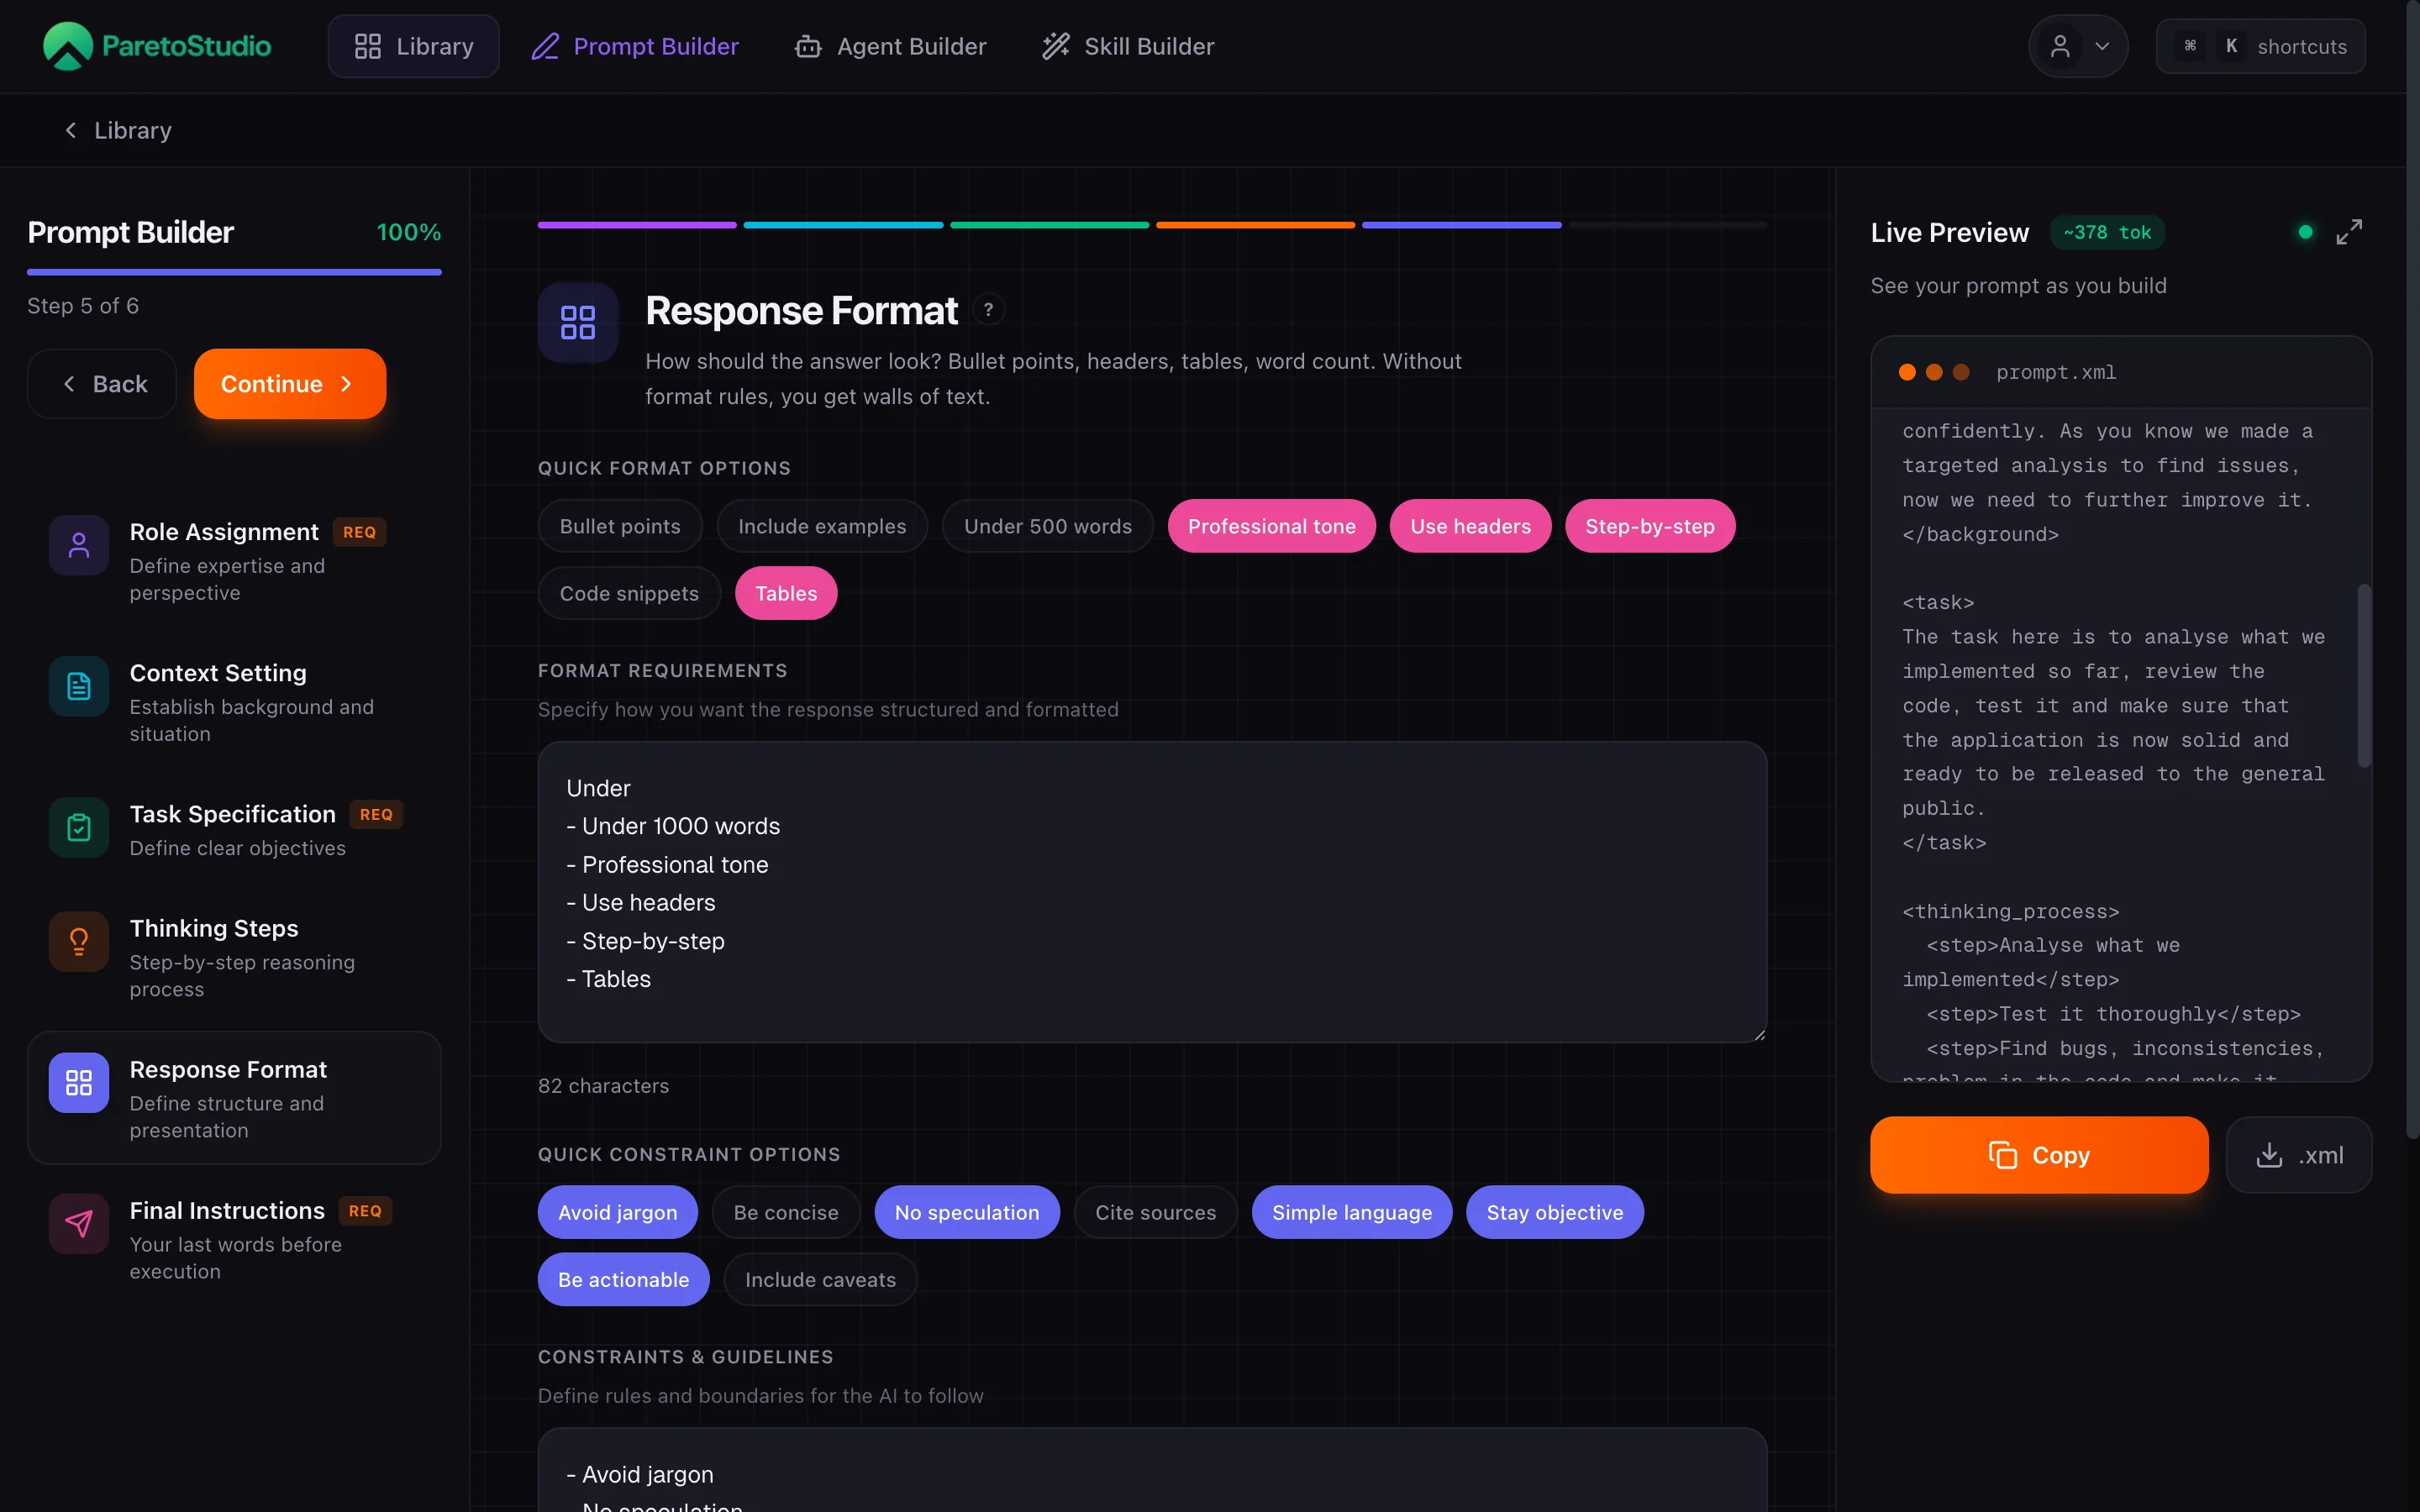Click into the Format Requirements text area
This screenshot has height=1512, width=2420.
1152,892
